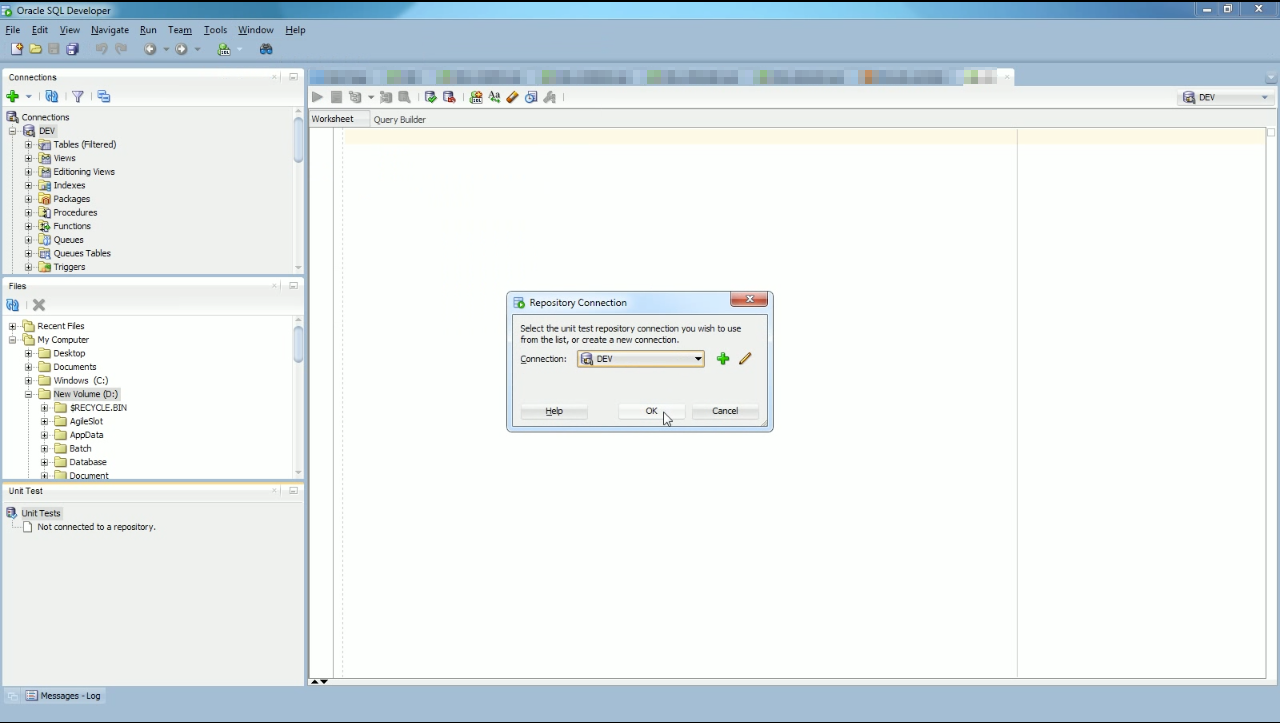Click green plus icon in Repository Connection dialog
Viewport: 1280px width, 723px height.
click(x=723, y=359)
